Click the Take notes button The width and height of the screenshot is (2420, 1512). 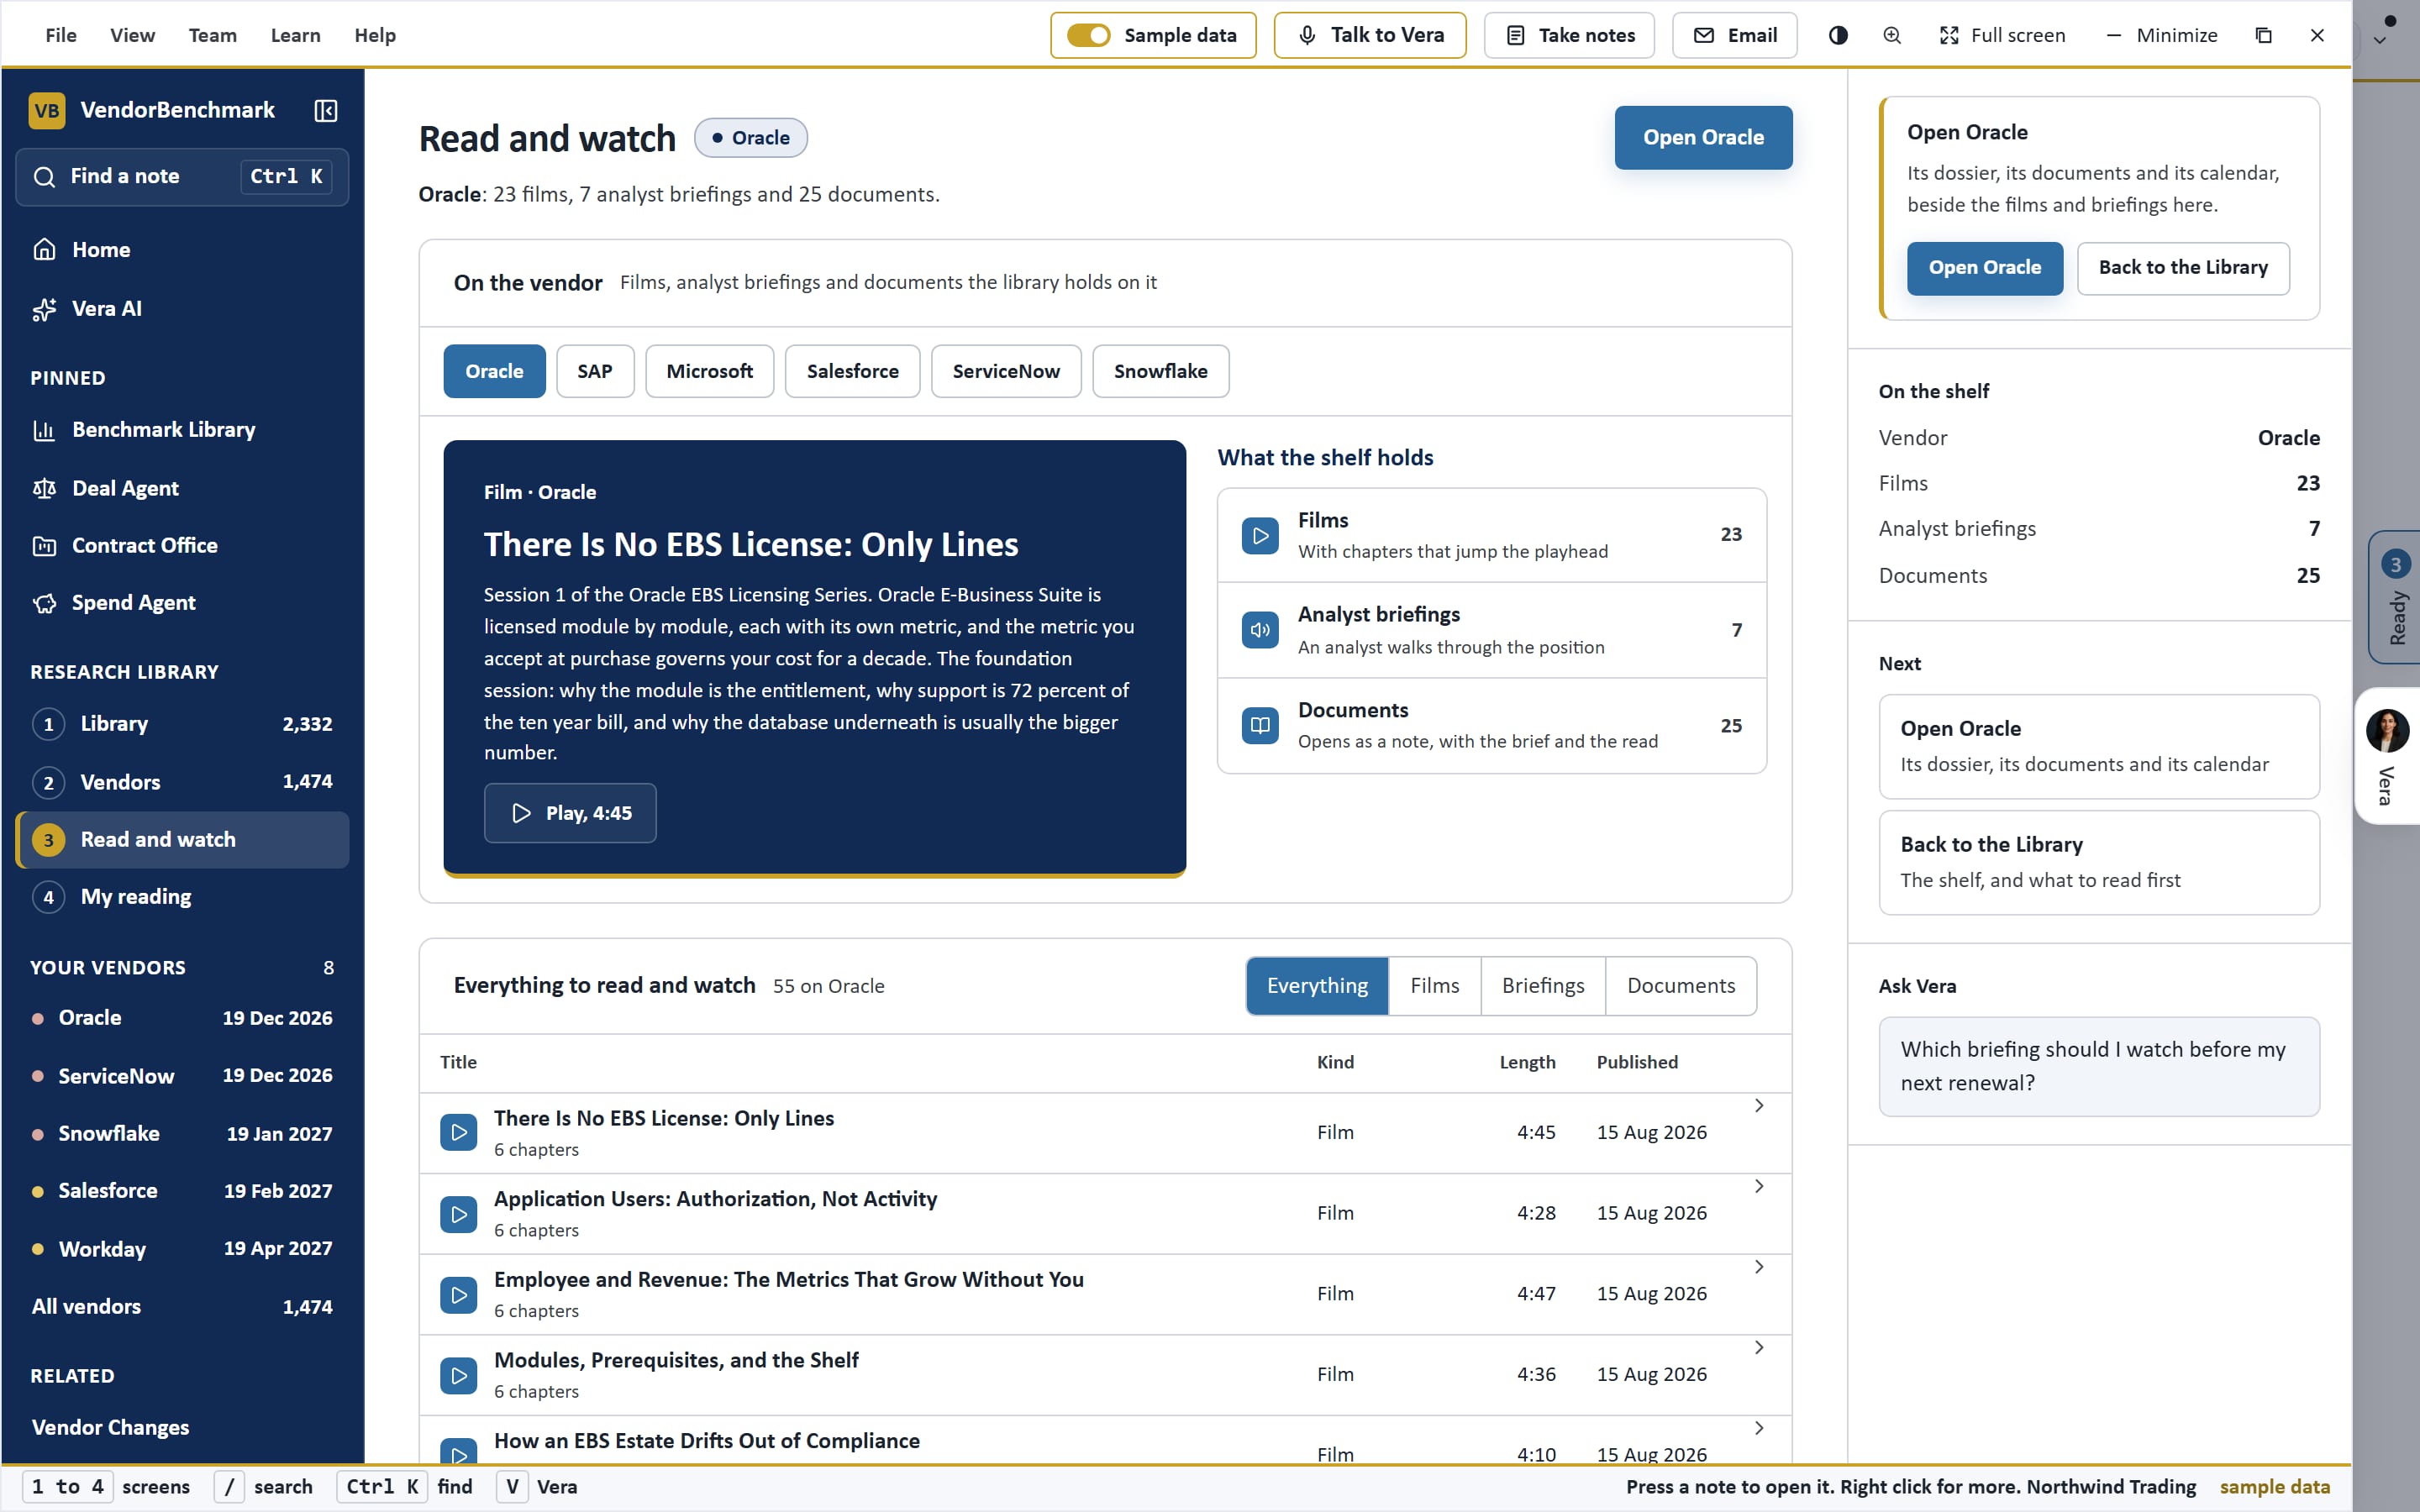(1569, 35)
